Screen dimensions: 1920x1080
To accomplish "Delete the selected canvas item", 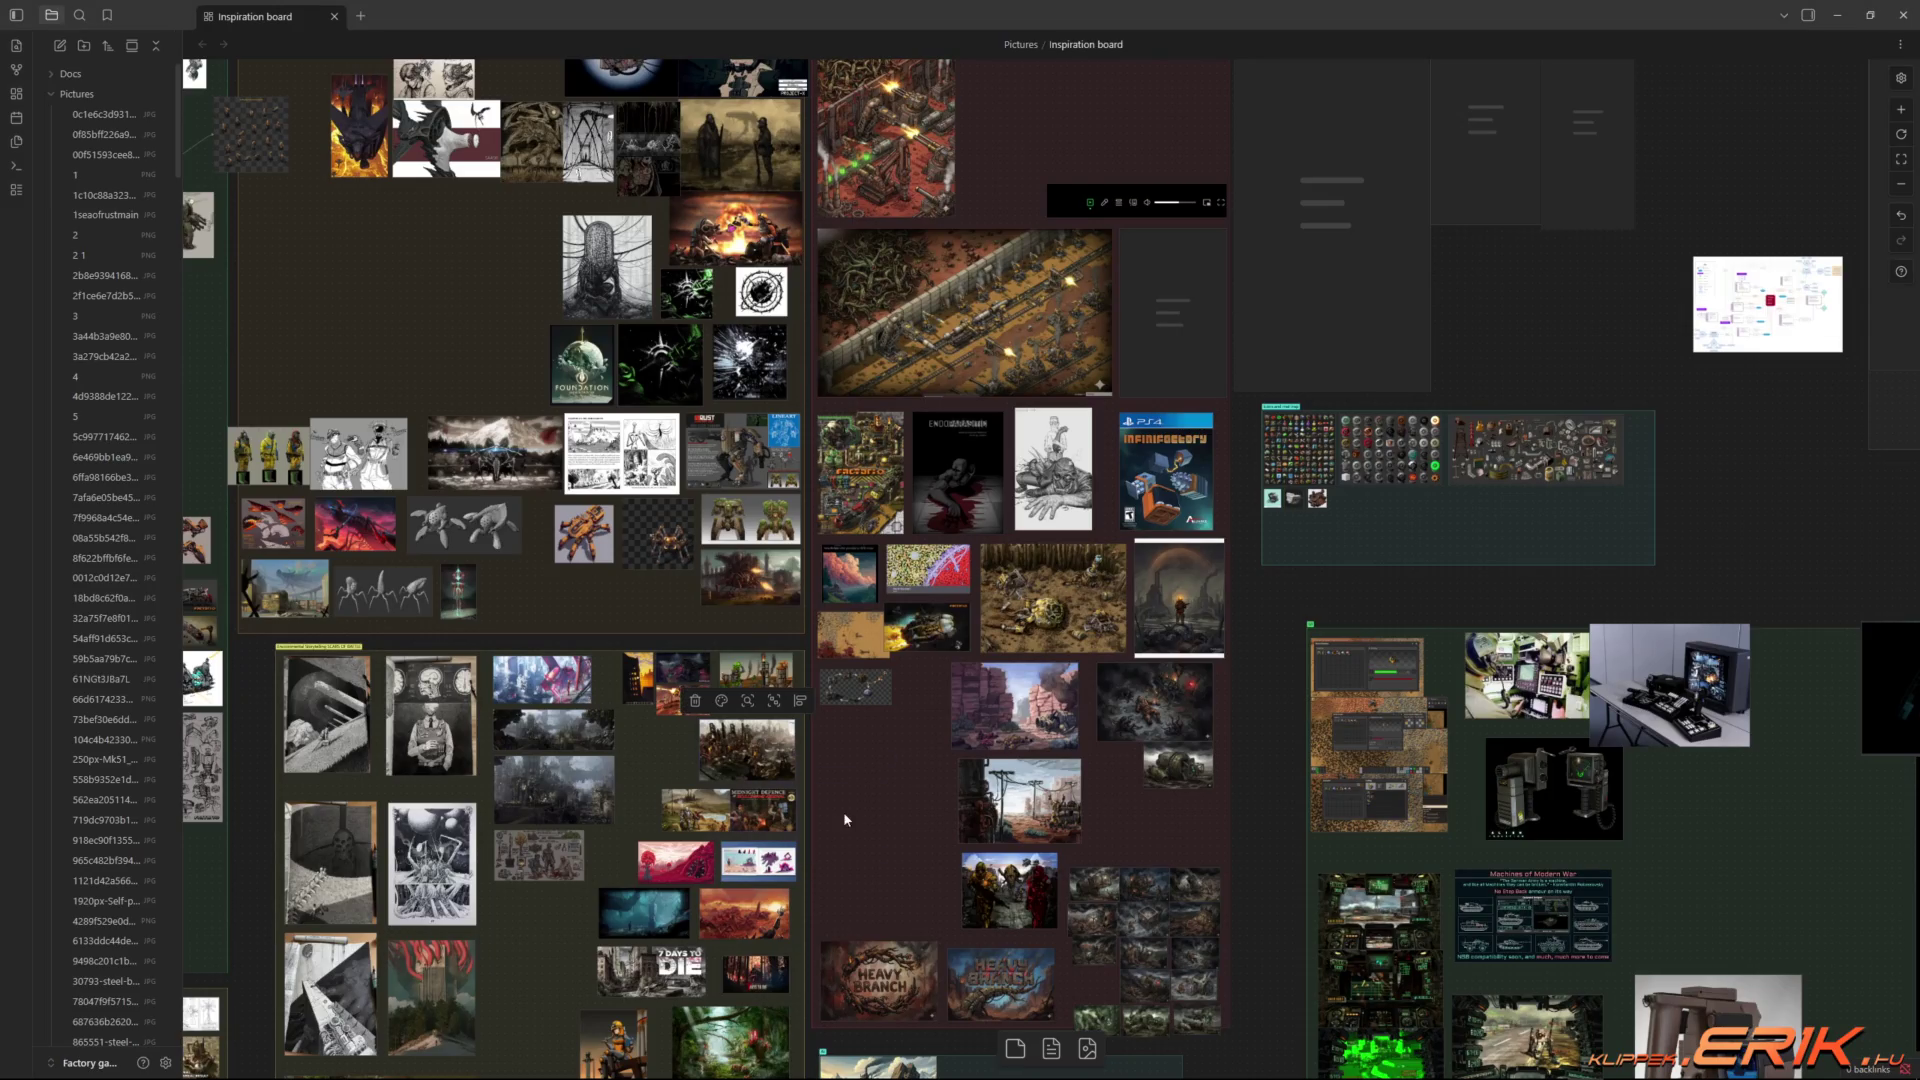I will coord(695,701).
